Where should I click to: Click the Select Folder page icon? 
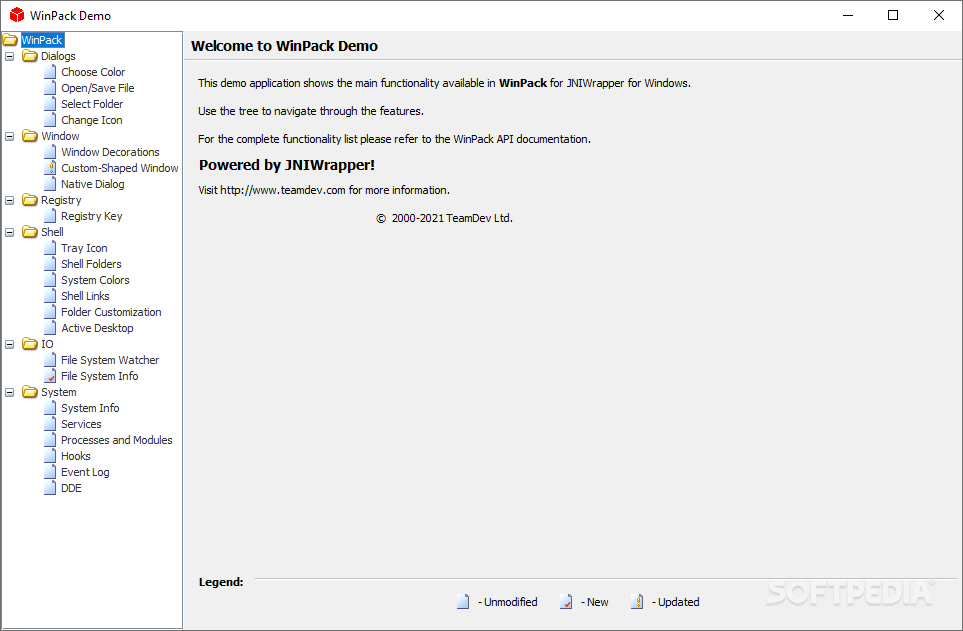coord(50,104)
